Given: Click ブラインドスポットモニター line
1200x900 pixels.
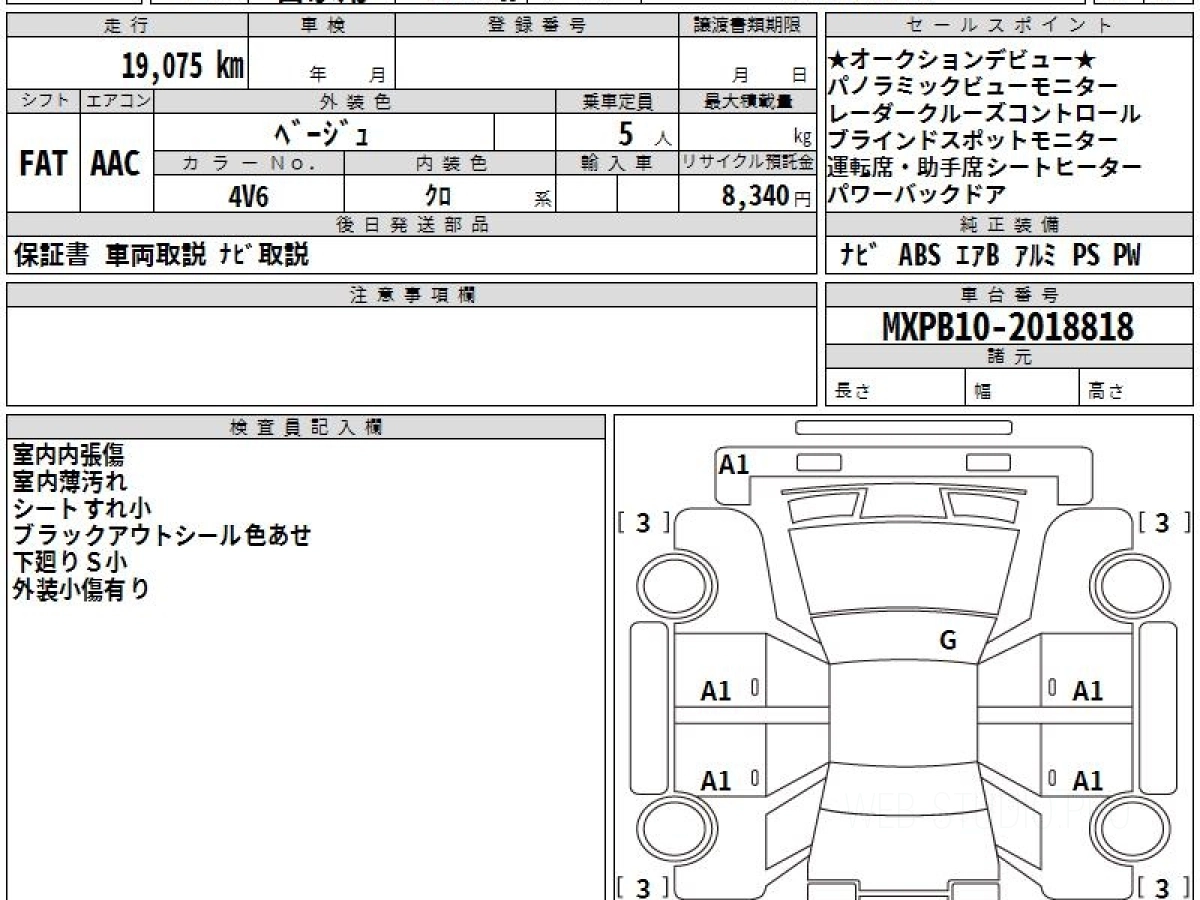Looking at the screenshot, I should click(x=972, y=140).
